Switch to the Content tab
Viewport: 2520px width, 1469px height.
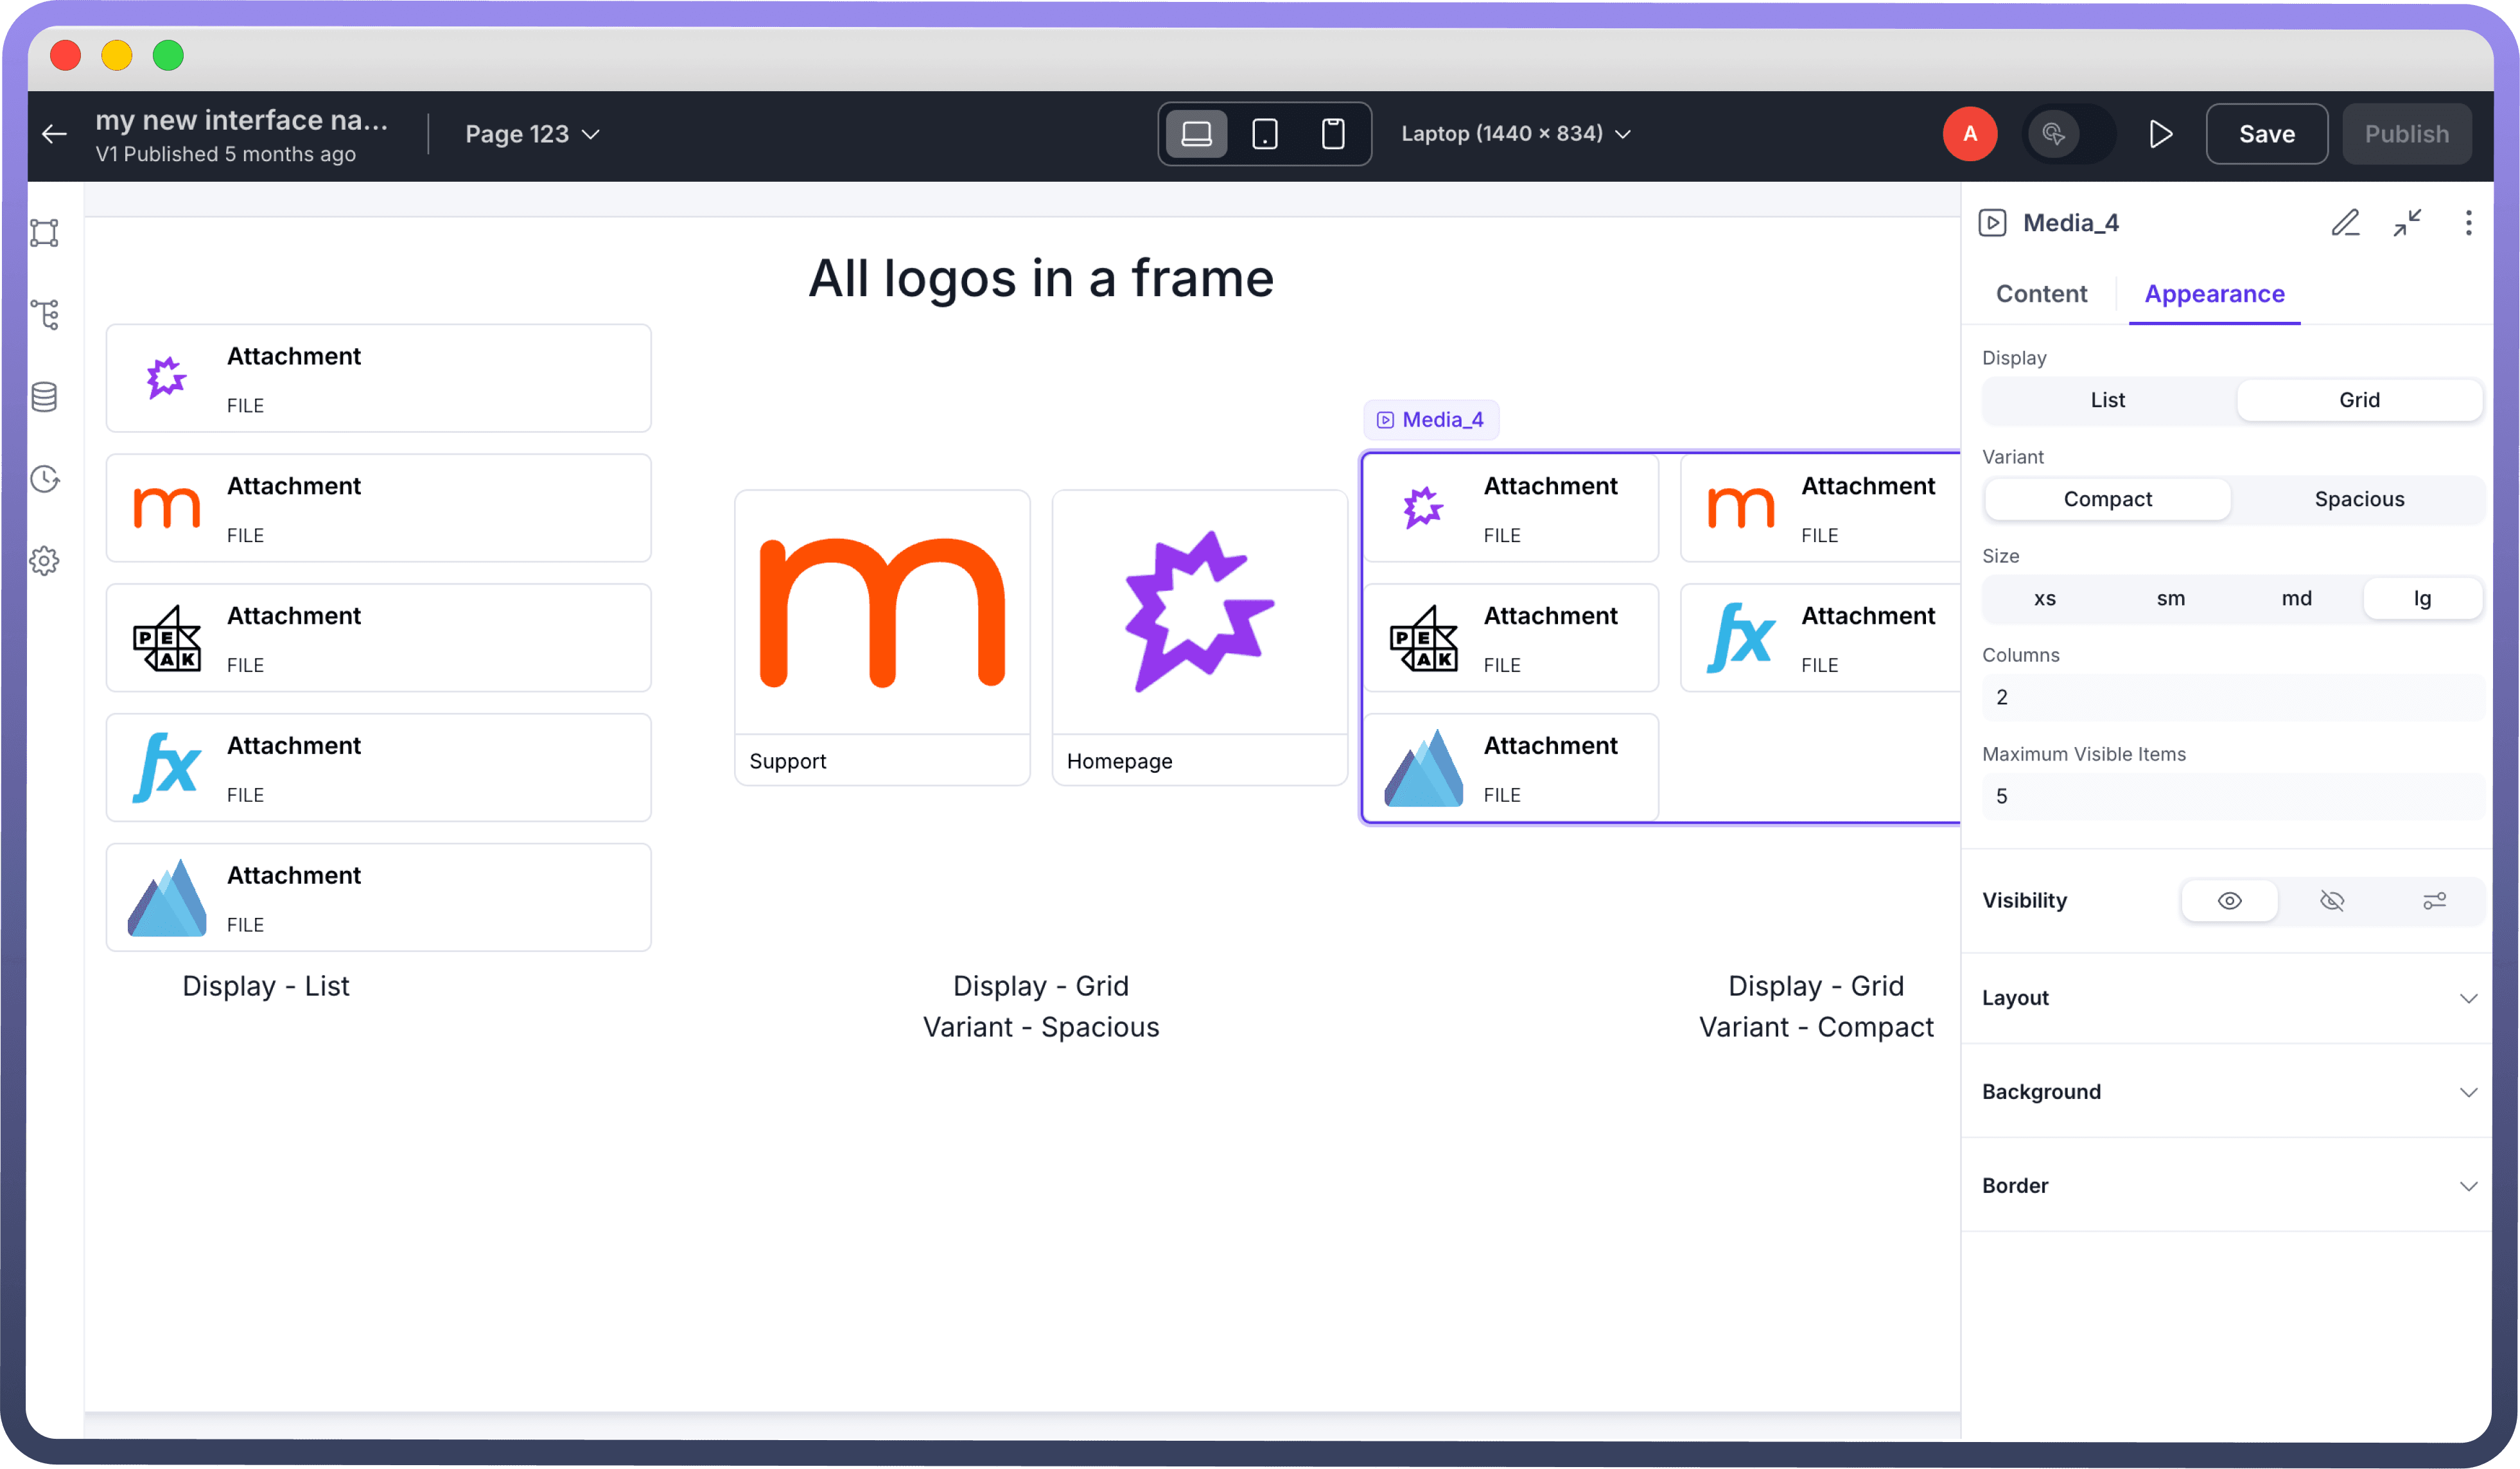click(x=2041, y=294)
